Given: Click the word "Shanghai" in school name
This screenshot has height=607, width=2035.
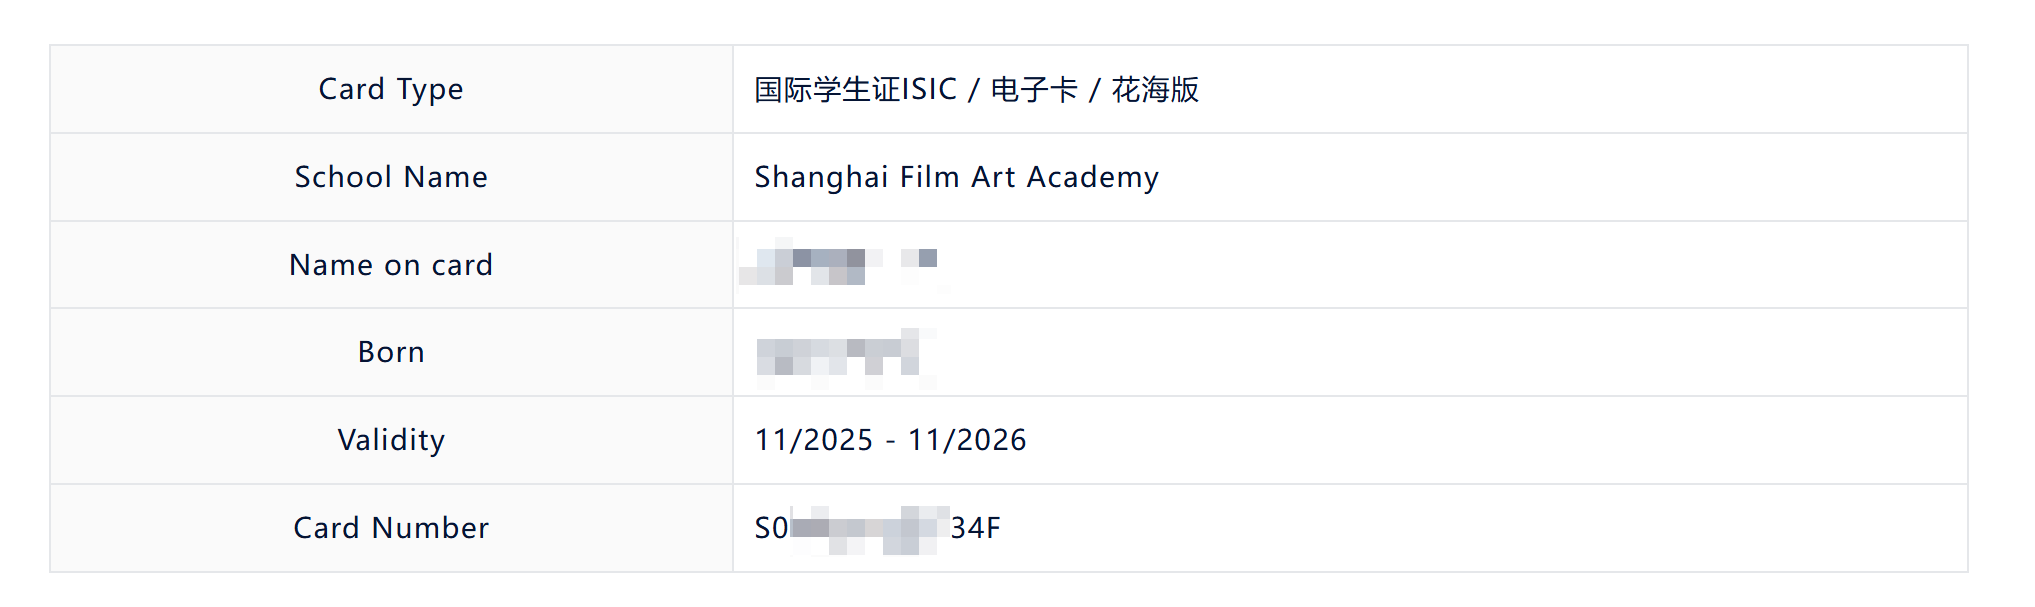Looking at the screenshot, I should click(x=821, y=177).
